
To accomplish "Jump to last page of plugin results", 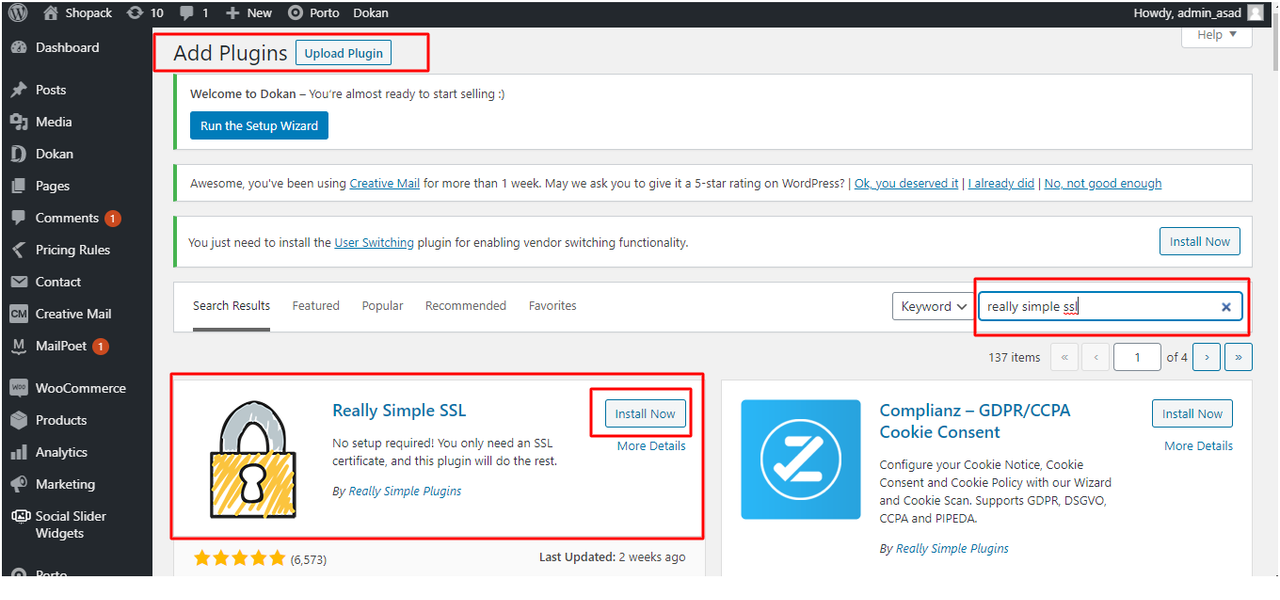I will (1239, 357).
